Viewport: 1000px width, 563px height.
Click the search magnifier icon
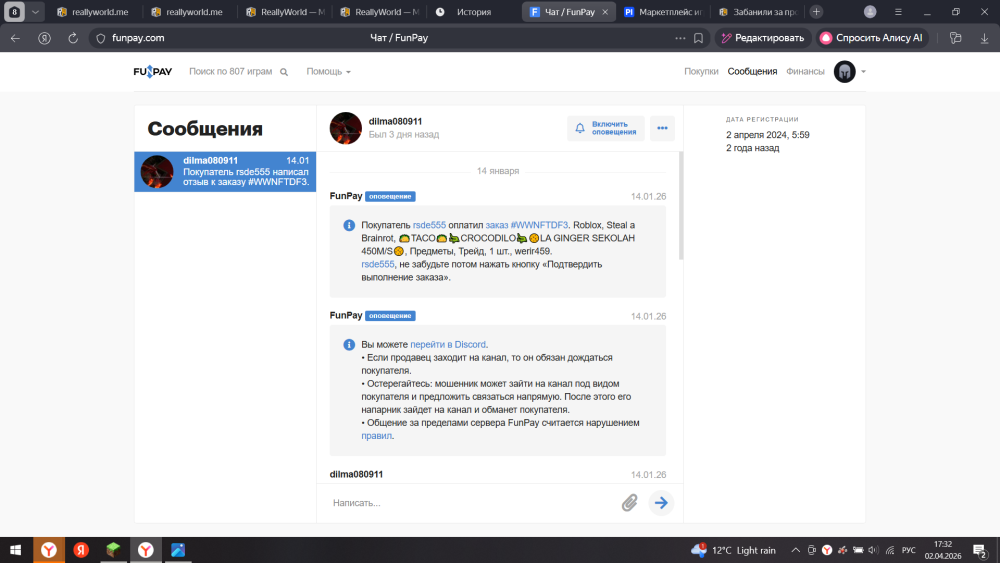click(x=284, y=72)
